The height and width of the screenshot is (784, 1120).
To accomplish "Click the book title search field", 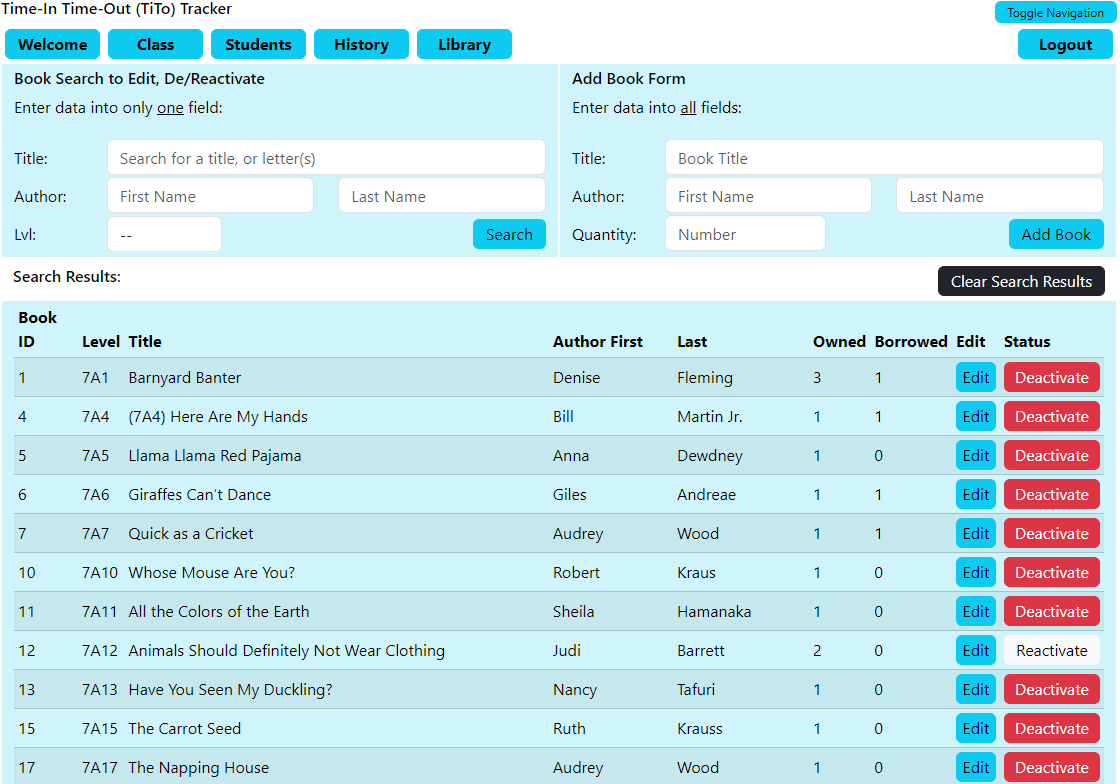I will coord(327,157).
